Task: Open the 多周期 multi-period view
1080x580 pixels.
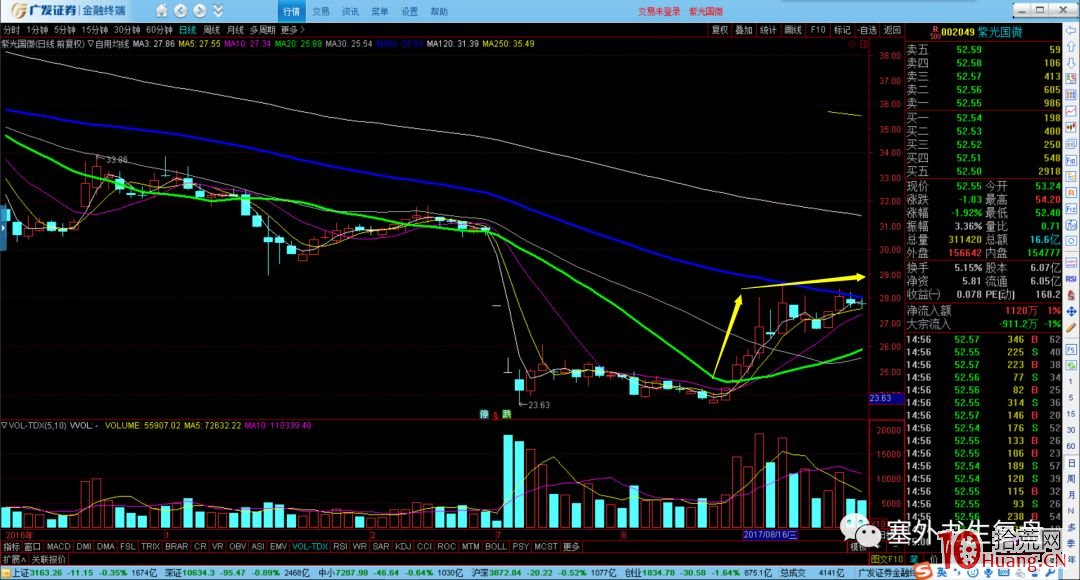Action: [x=262, y=30]
